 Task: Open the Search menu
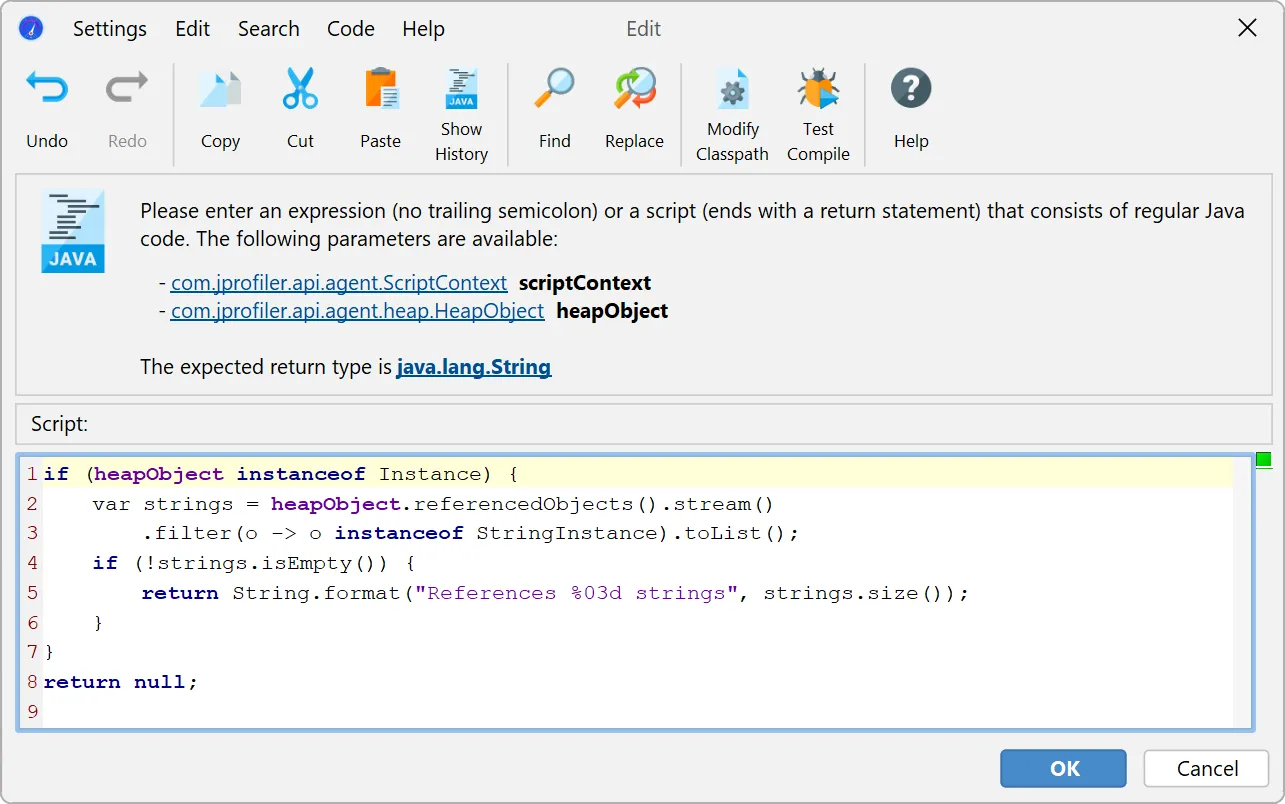coord(269,29)
